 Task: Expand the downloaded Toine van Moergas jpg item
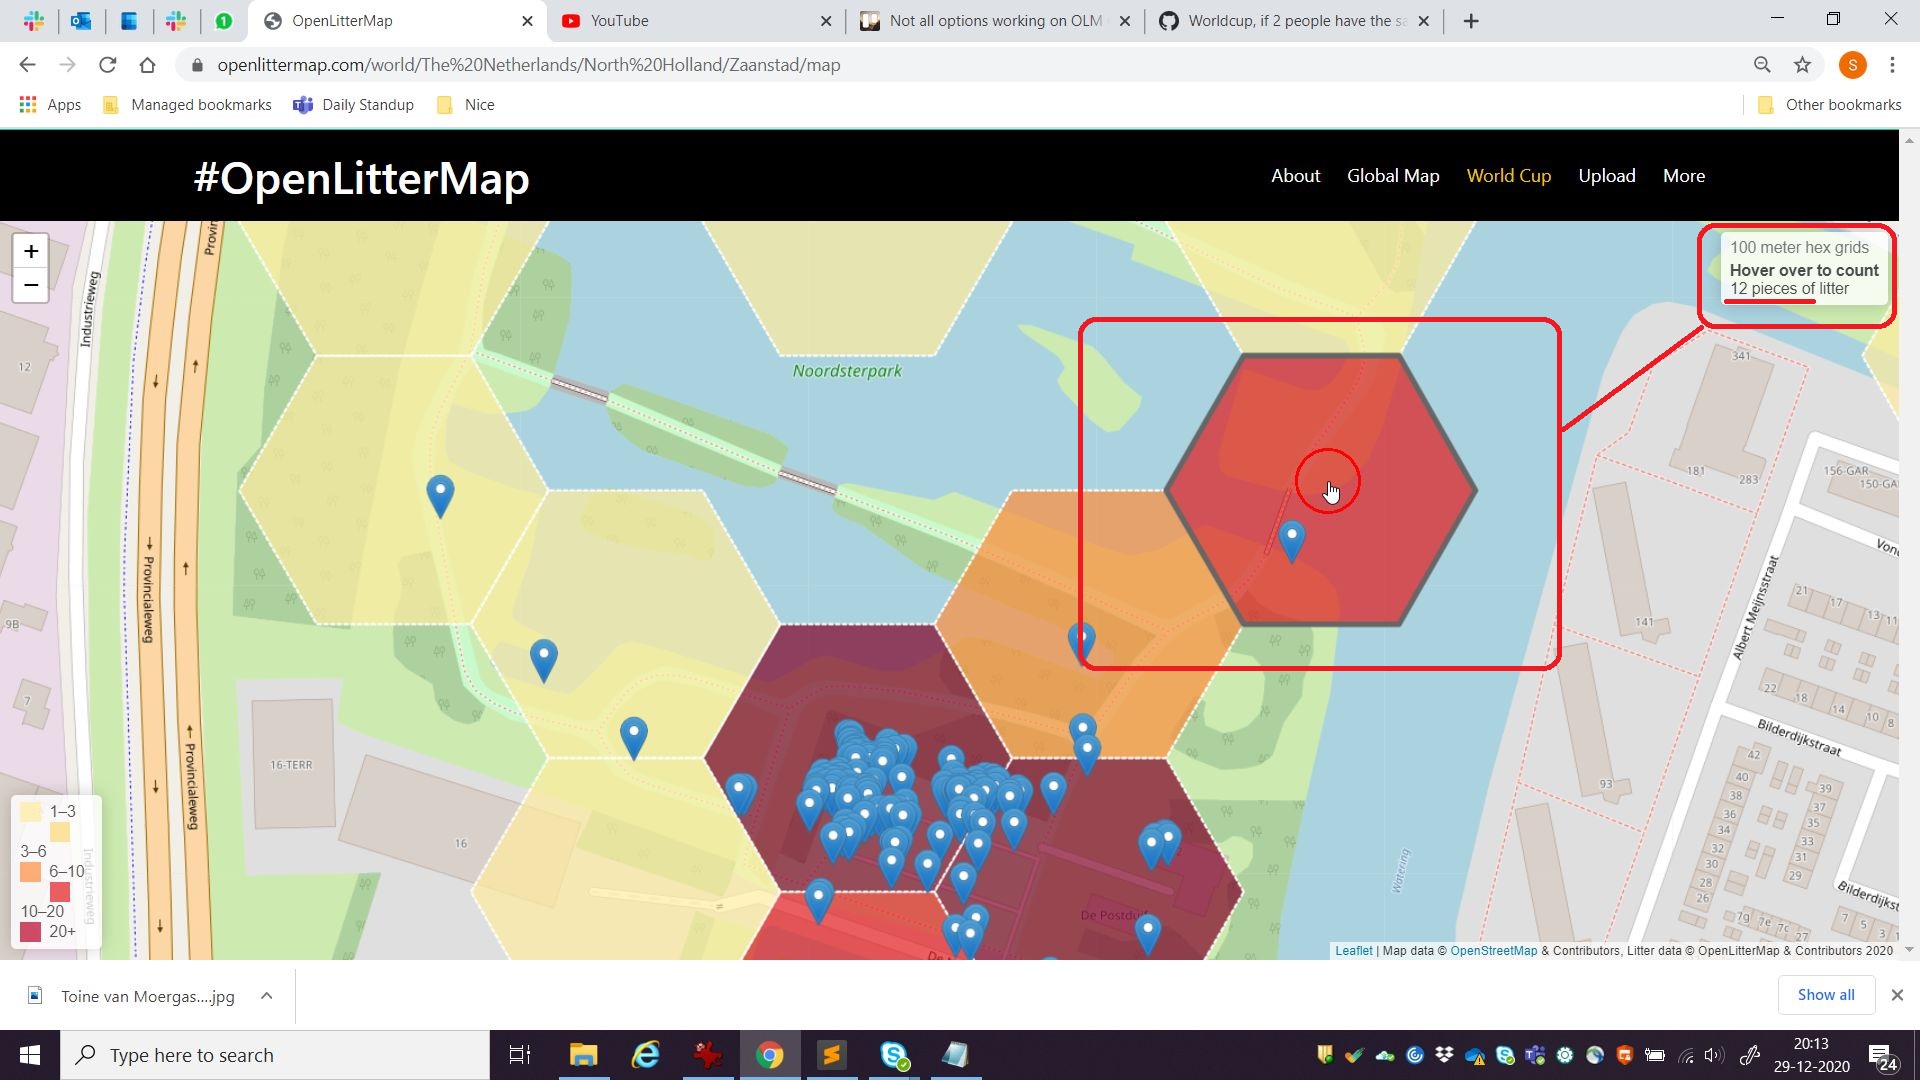tap(266, 996)
